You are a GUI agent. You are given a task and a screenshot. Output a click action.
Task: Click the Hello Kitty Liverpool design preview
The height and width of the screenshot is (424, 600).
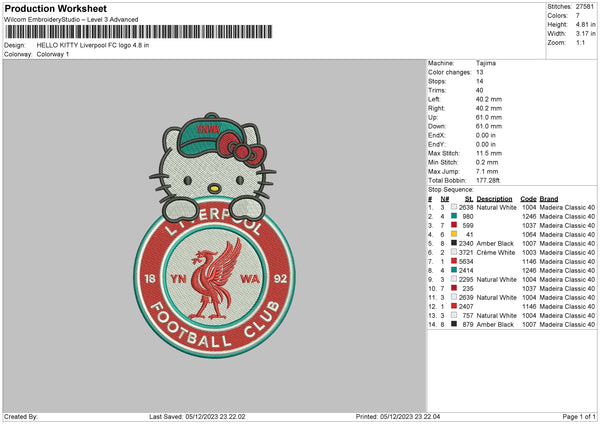[x=214, y=235]
